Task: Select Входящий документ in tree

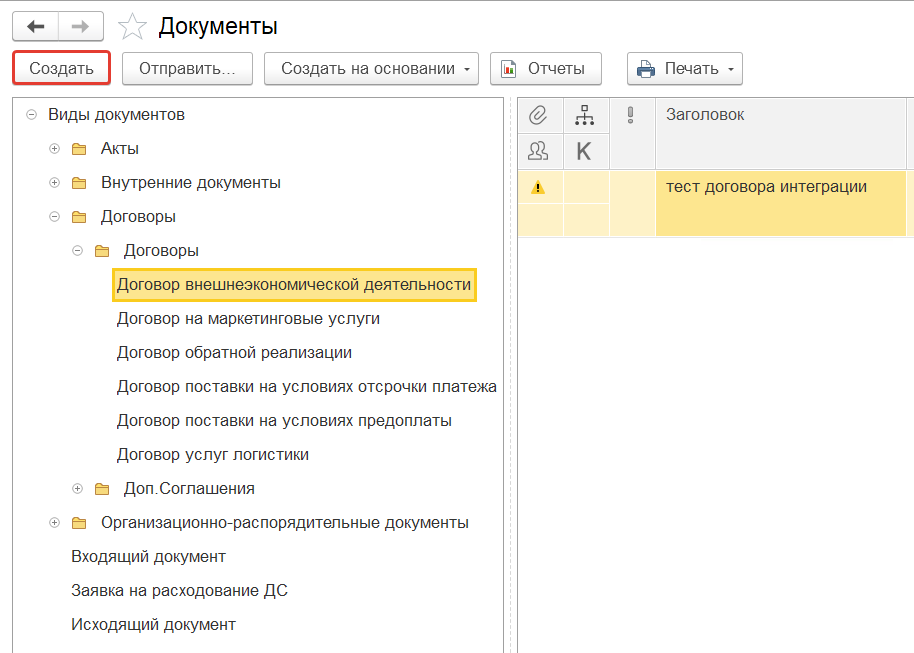Action: [148, 557]
